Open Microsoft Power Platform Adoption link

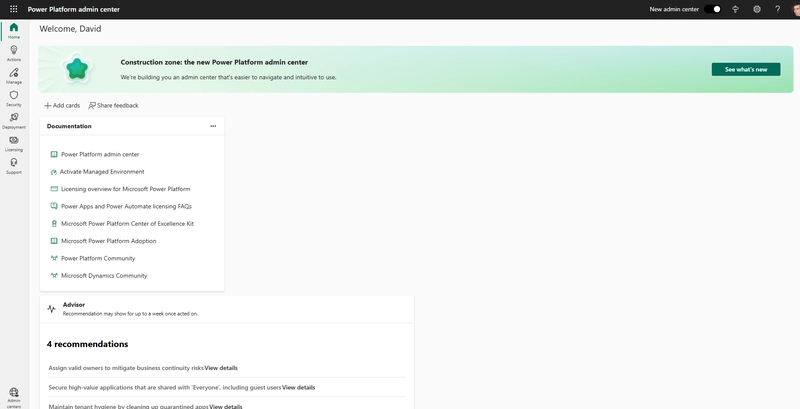(109, 241)
